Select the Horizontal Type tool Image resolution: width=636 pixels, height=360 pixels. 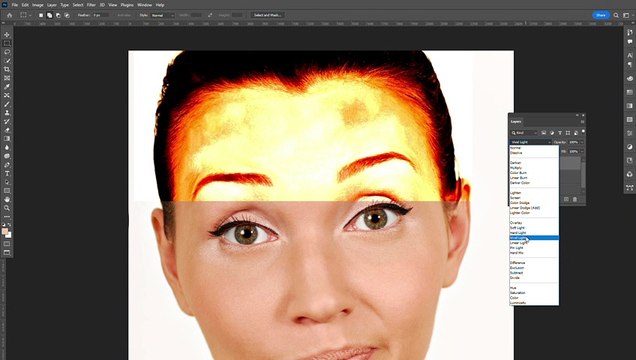(7, 174)
